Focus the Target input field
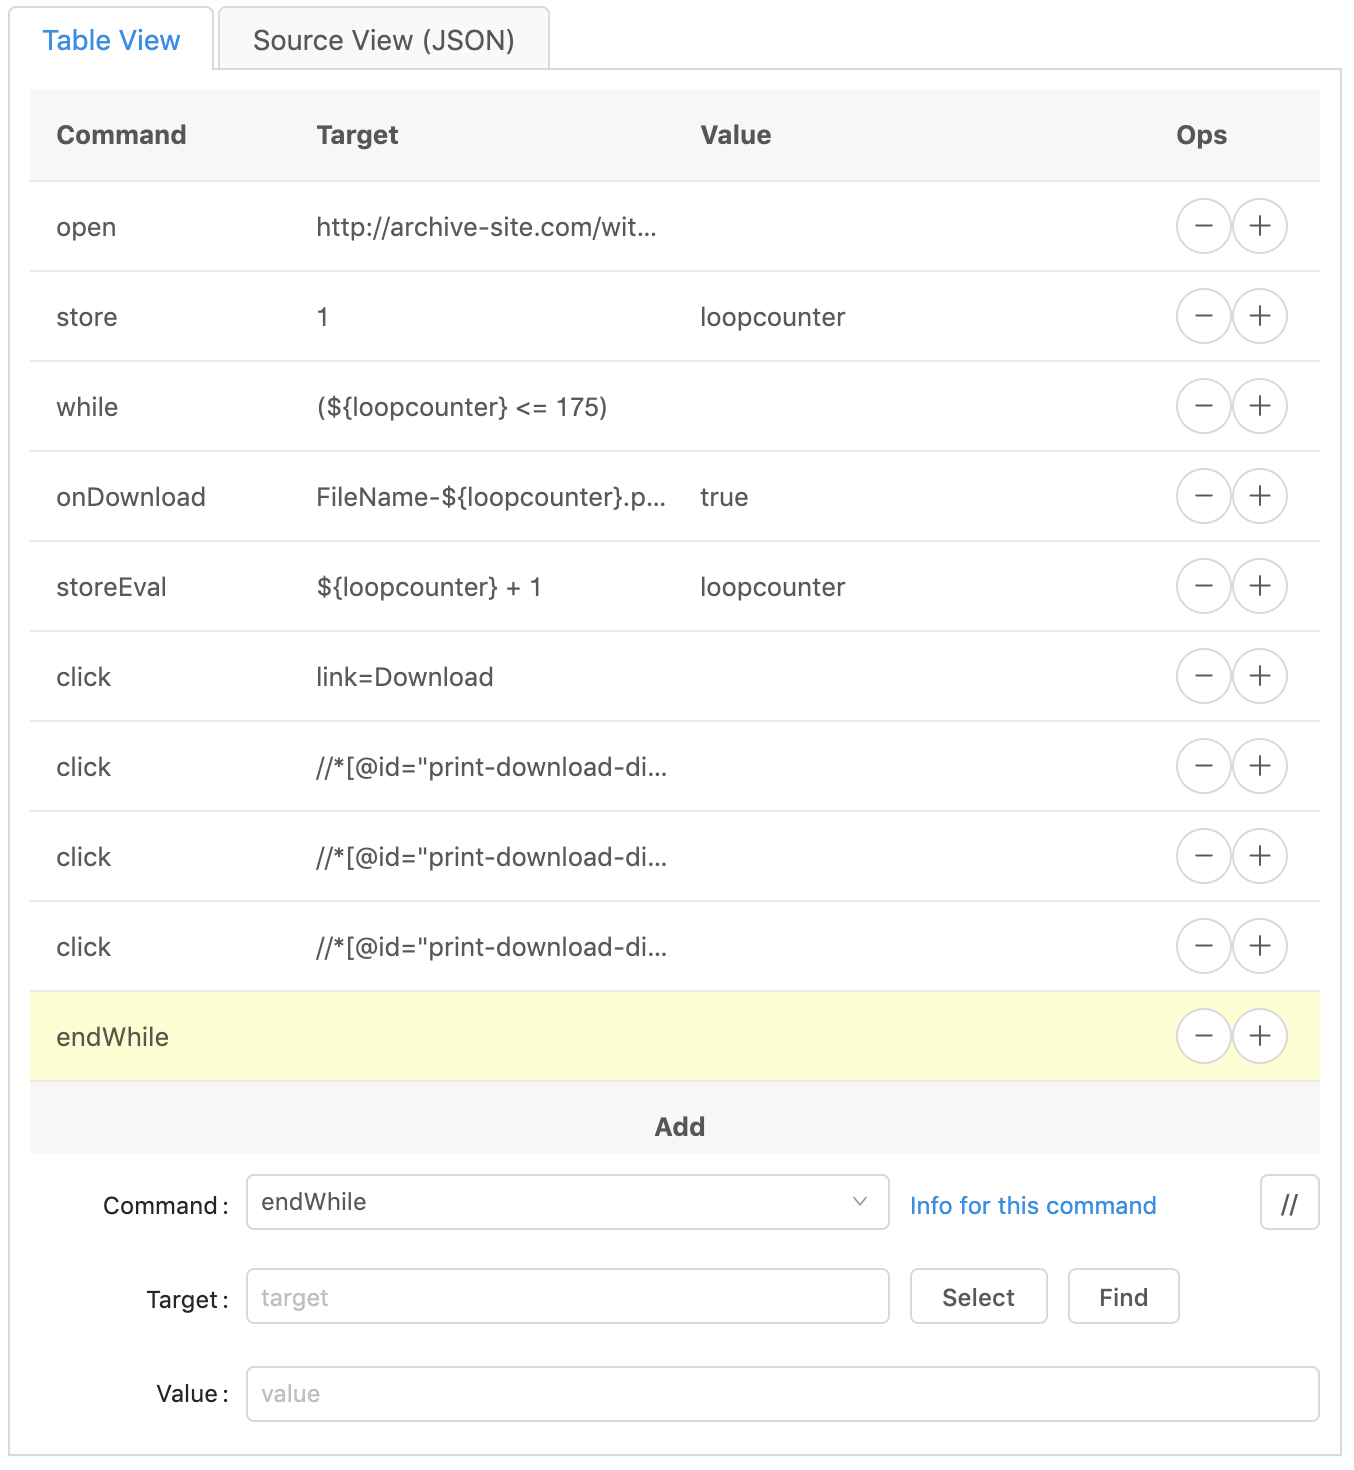Viewport: 1354px width, 1470px height. (x=566, y=1297)
